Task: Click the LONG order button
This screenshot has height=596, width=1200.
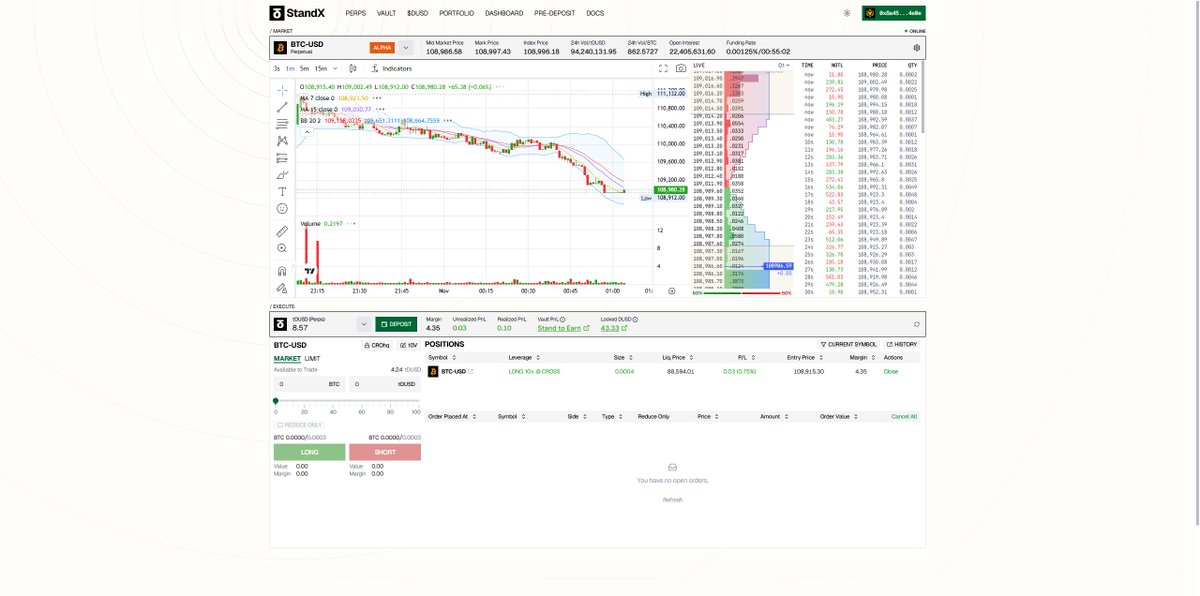Action: (x=309, y=452)
